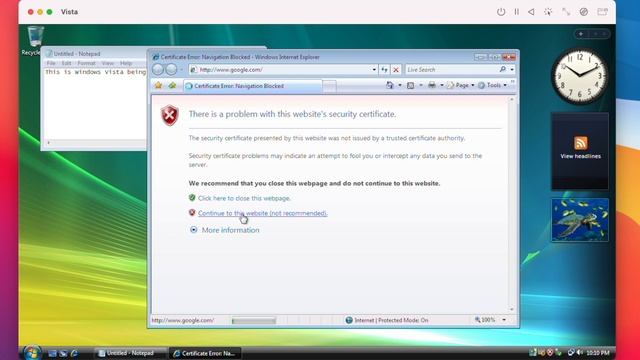Select the Certificate Error: Navigation Blocked tab
640x360 pixels.
click(252, 86)
